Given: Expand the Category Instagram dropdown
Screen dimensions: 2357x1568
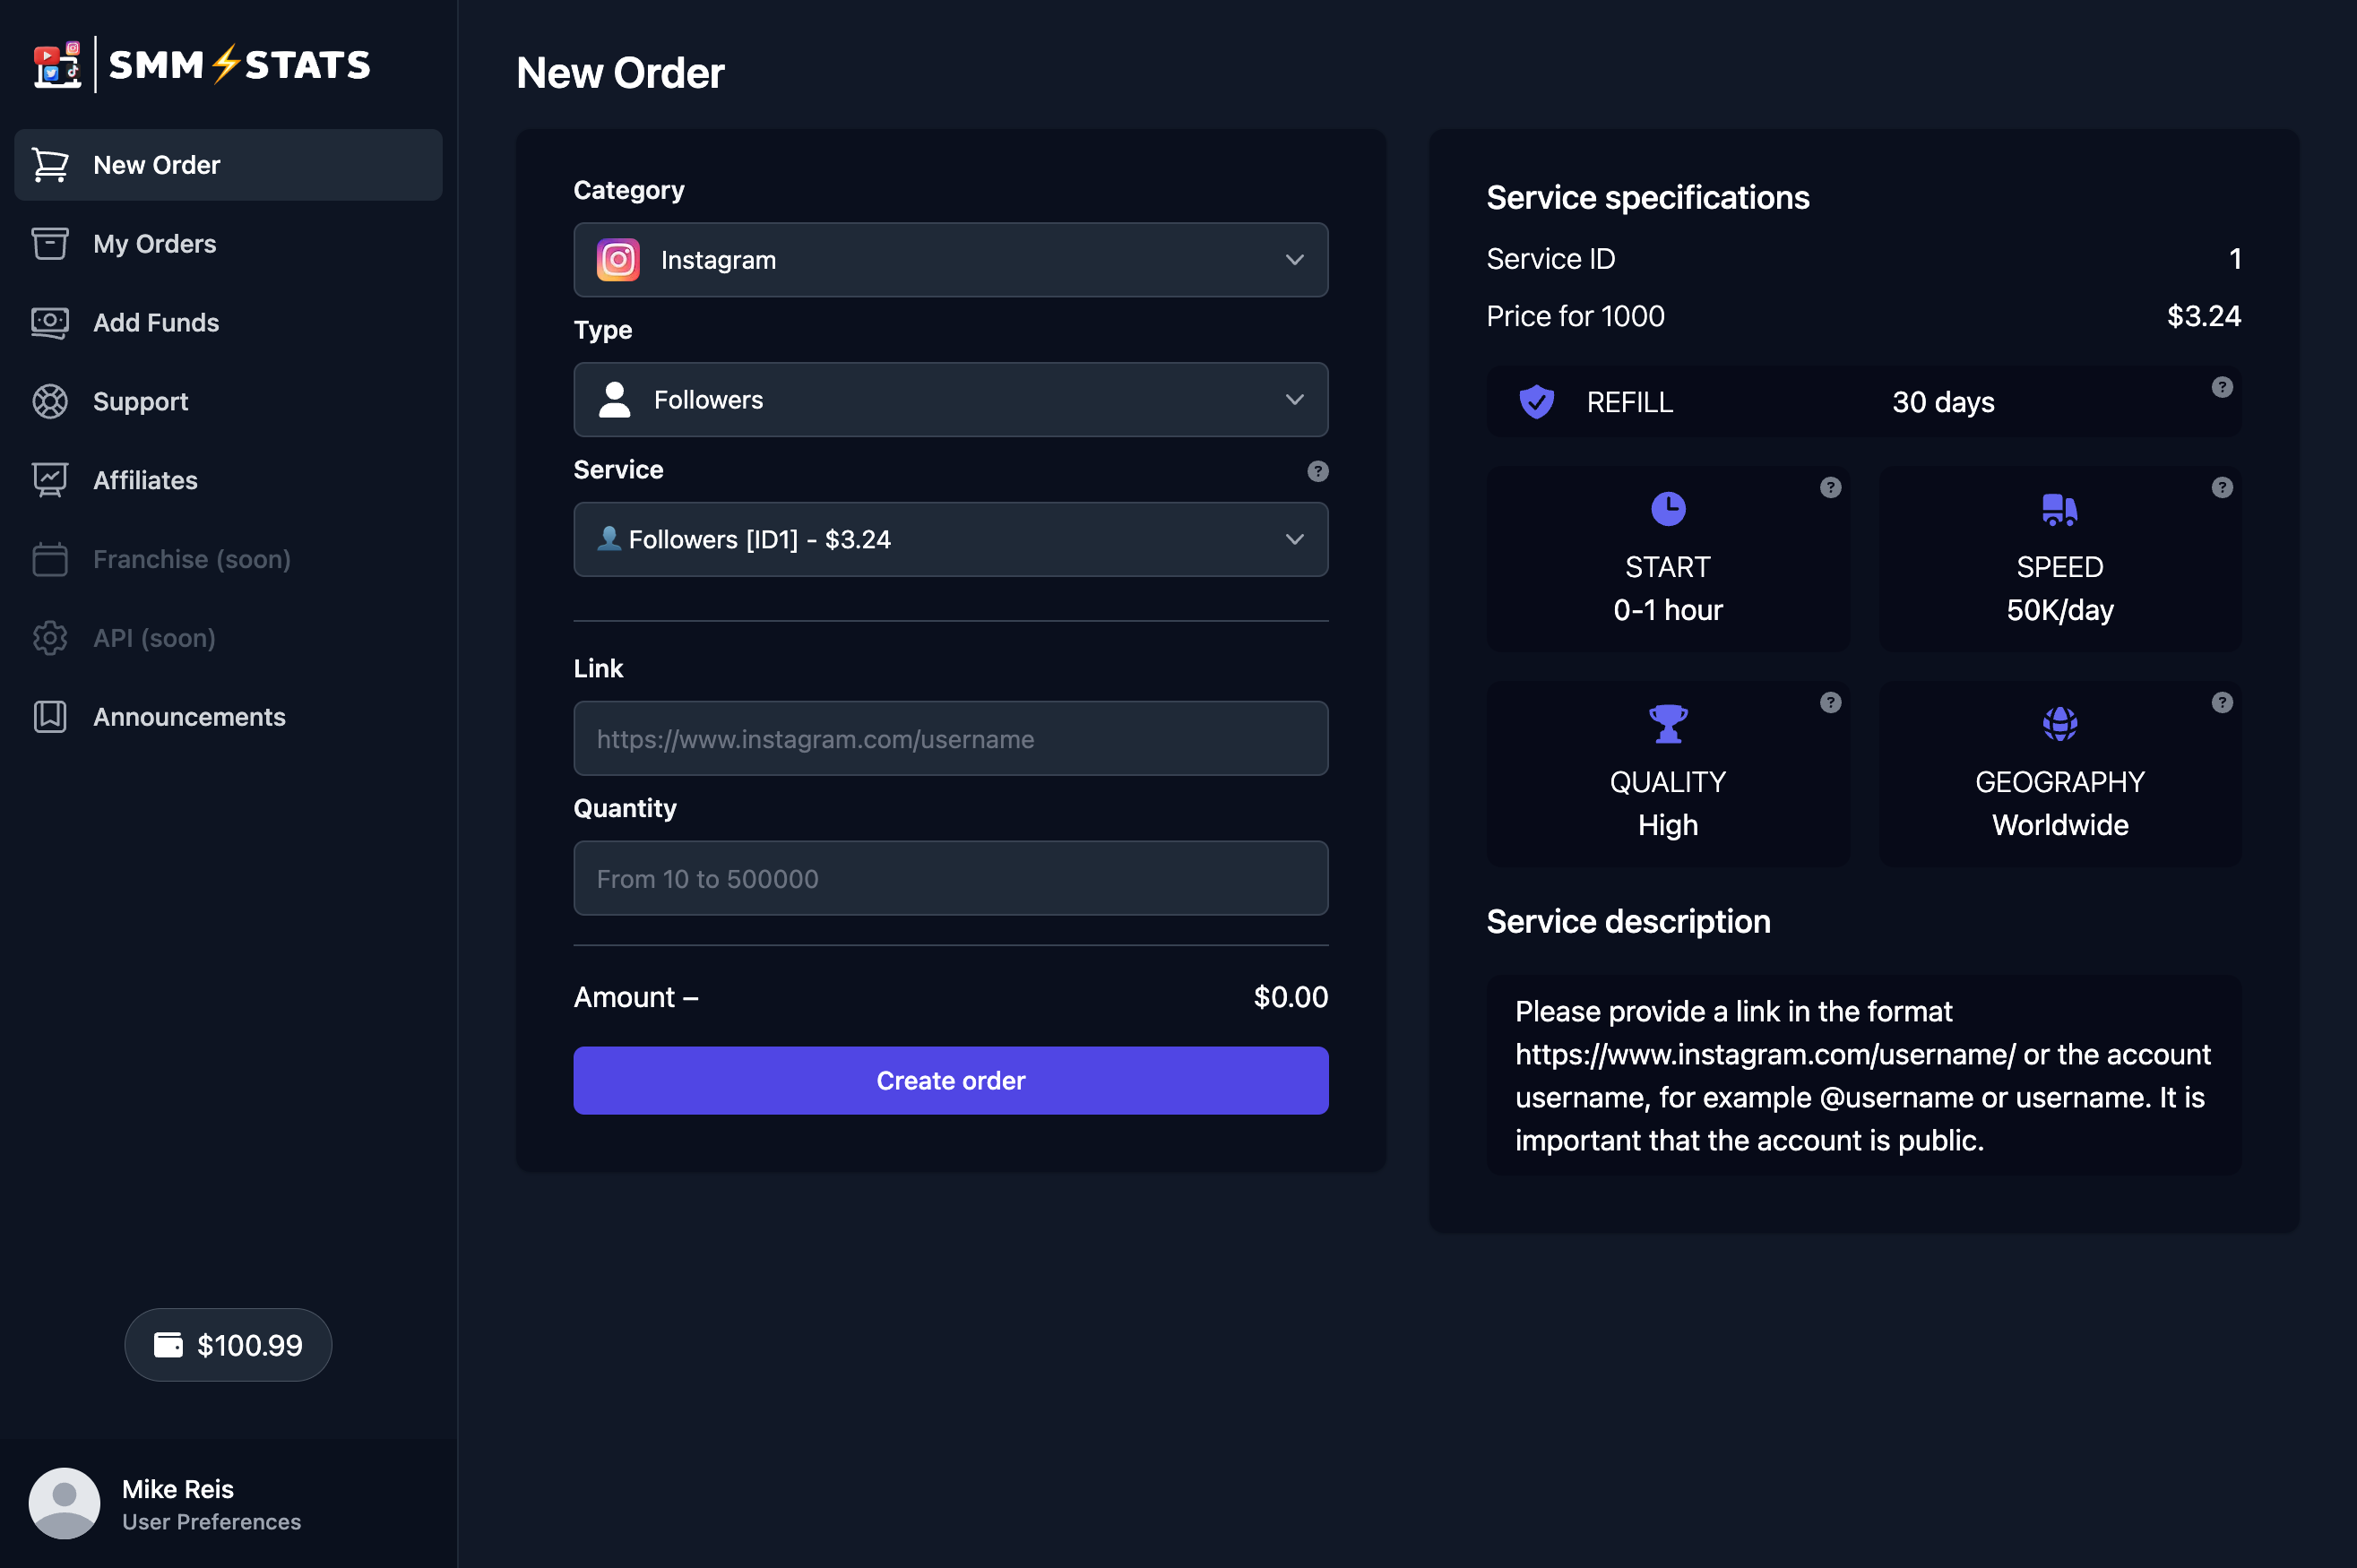Looking at the screenshot, I should click(x=950, y=259).
